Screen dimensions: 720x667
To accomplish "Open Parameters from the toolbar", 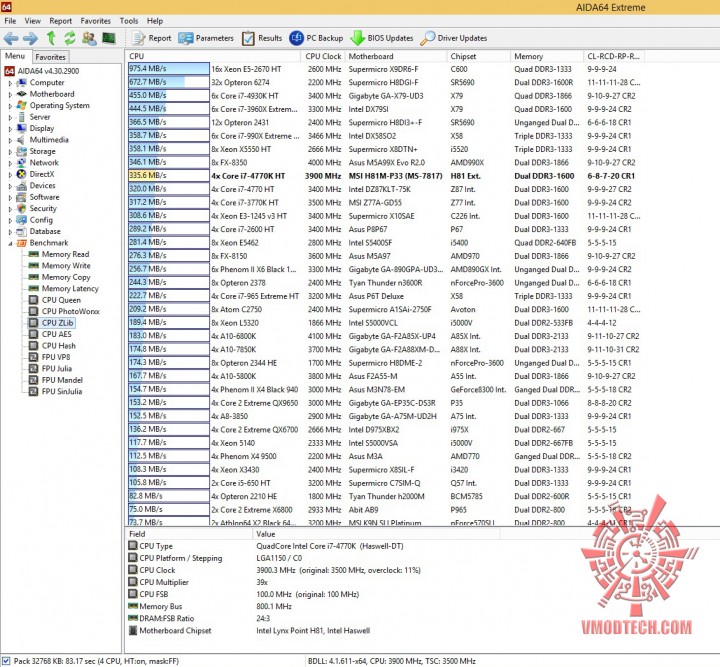I will tap(206, 38).
